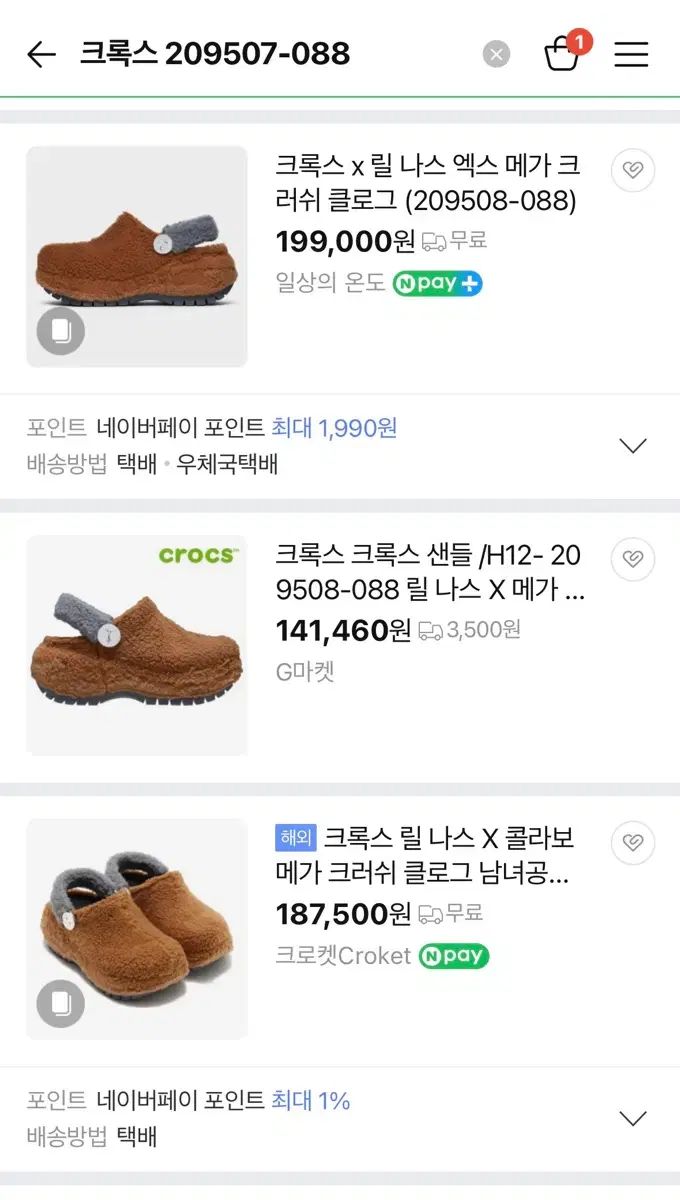680x1200 pixels.
Task: Select the Npay+ badge on the first product
Action: tap(438, 284)
